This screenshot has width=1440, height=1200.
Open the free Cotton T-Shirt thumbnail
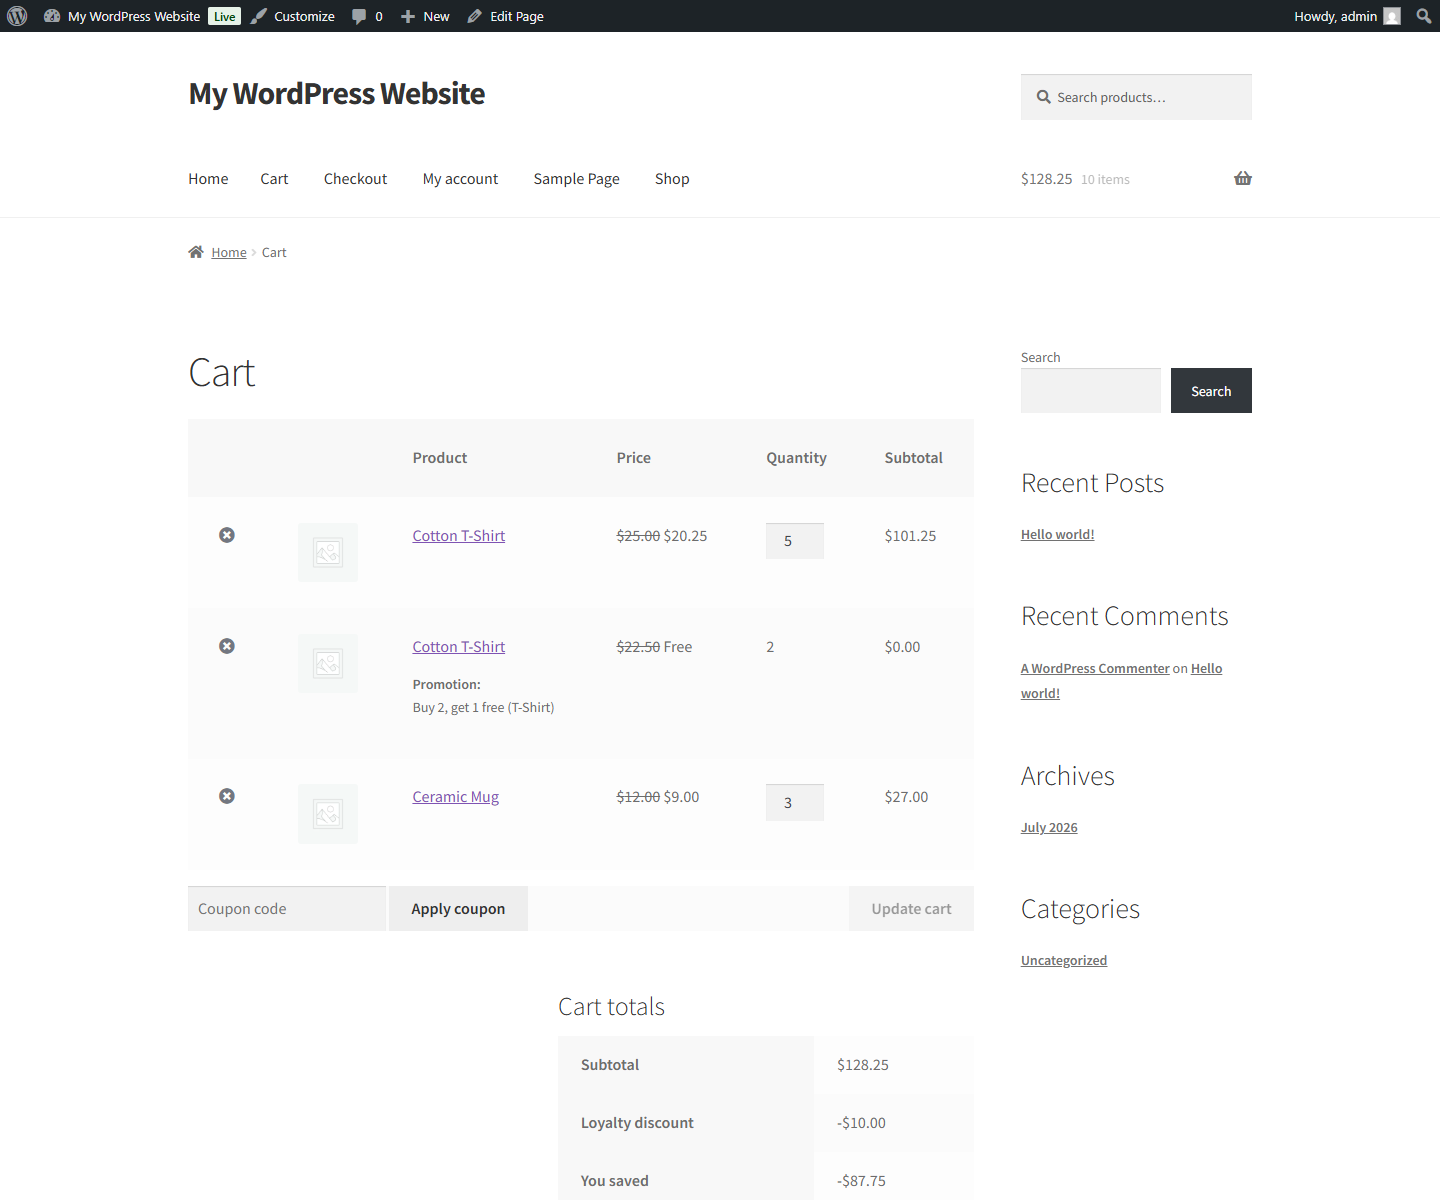click(328, 663)
